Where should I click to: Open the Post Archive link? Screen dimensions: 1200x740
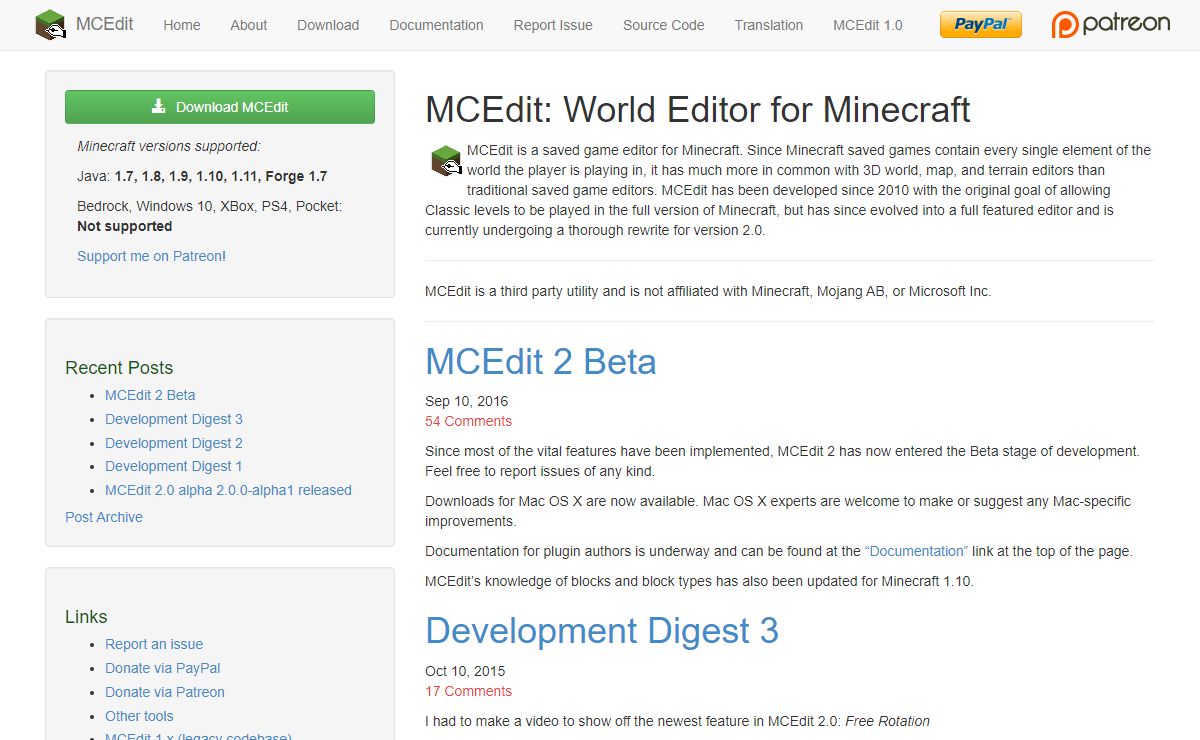[104, 517]
